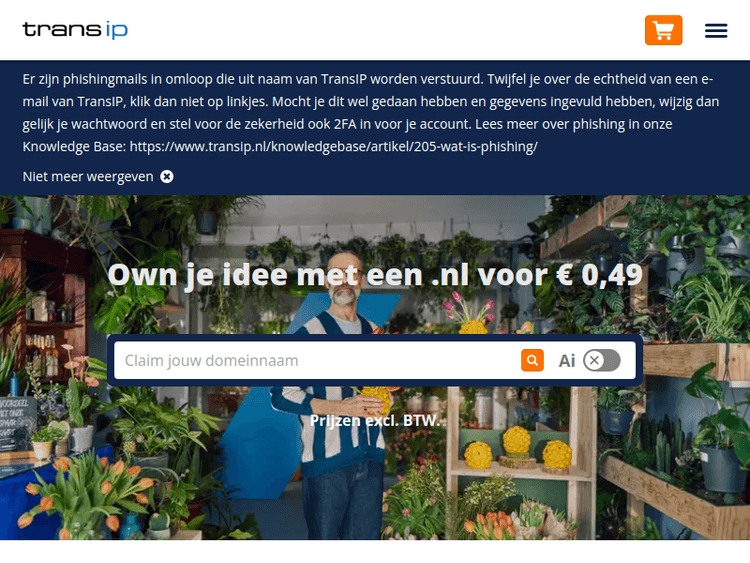Click the X knob on the Ai switch

point(594,360)
